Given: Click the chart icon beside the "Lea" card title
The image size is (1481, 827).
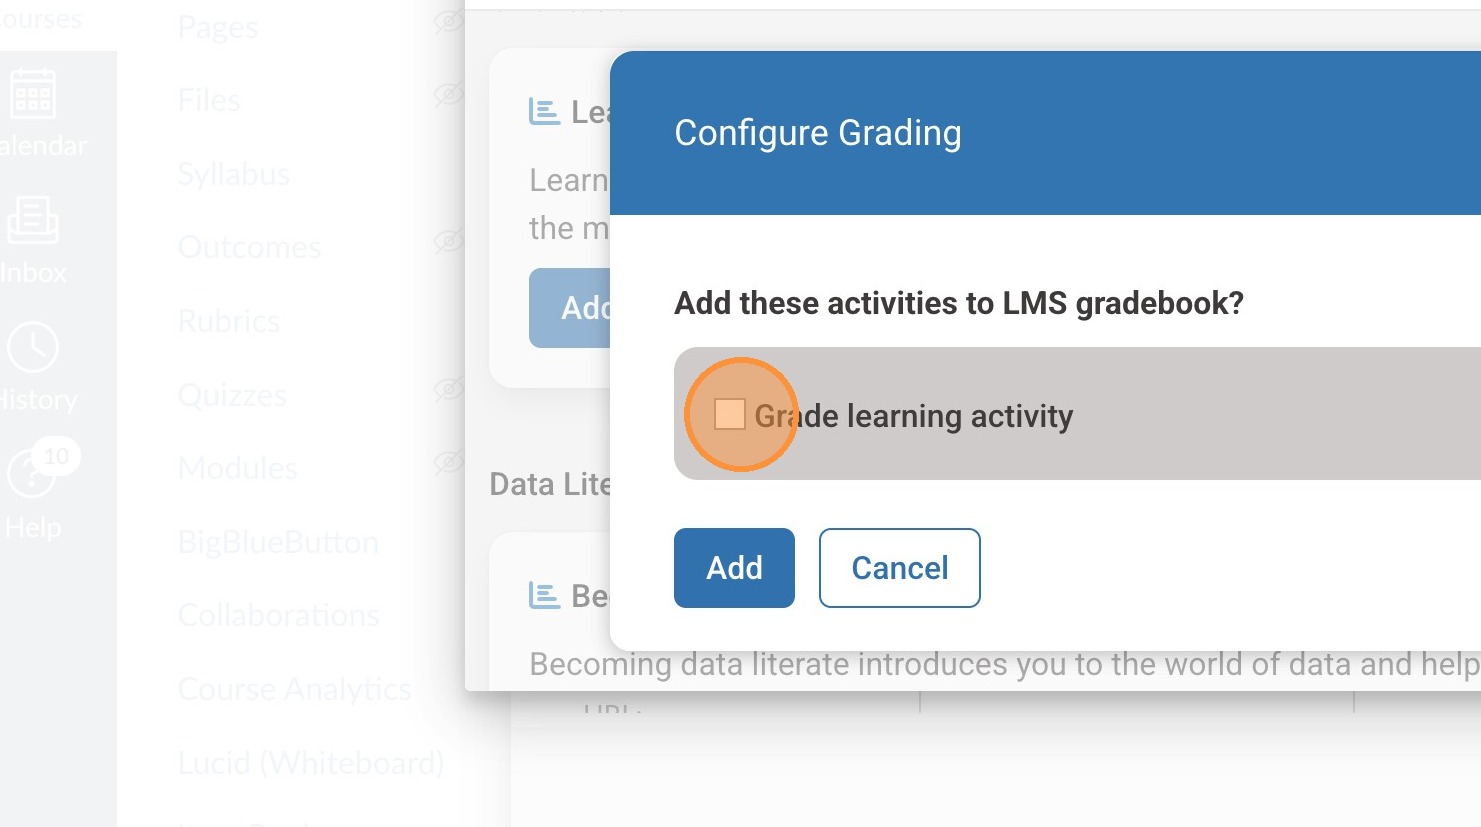Looking at the screenshot, I should tap(544, 112).
